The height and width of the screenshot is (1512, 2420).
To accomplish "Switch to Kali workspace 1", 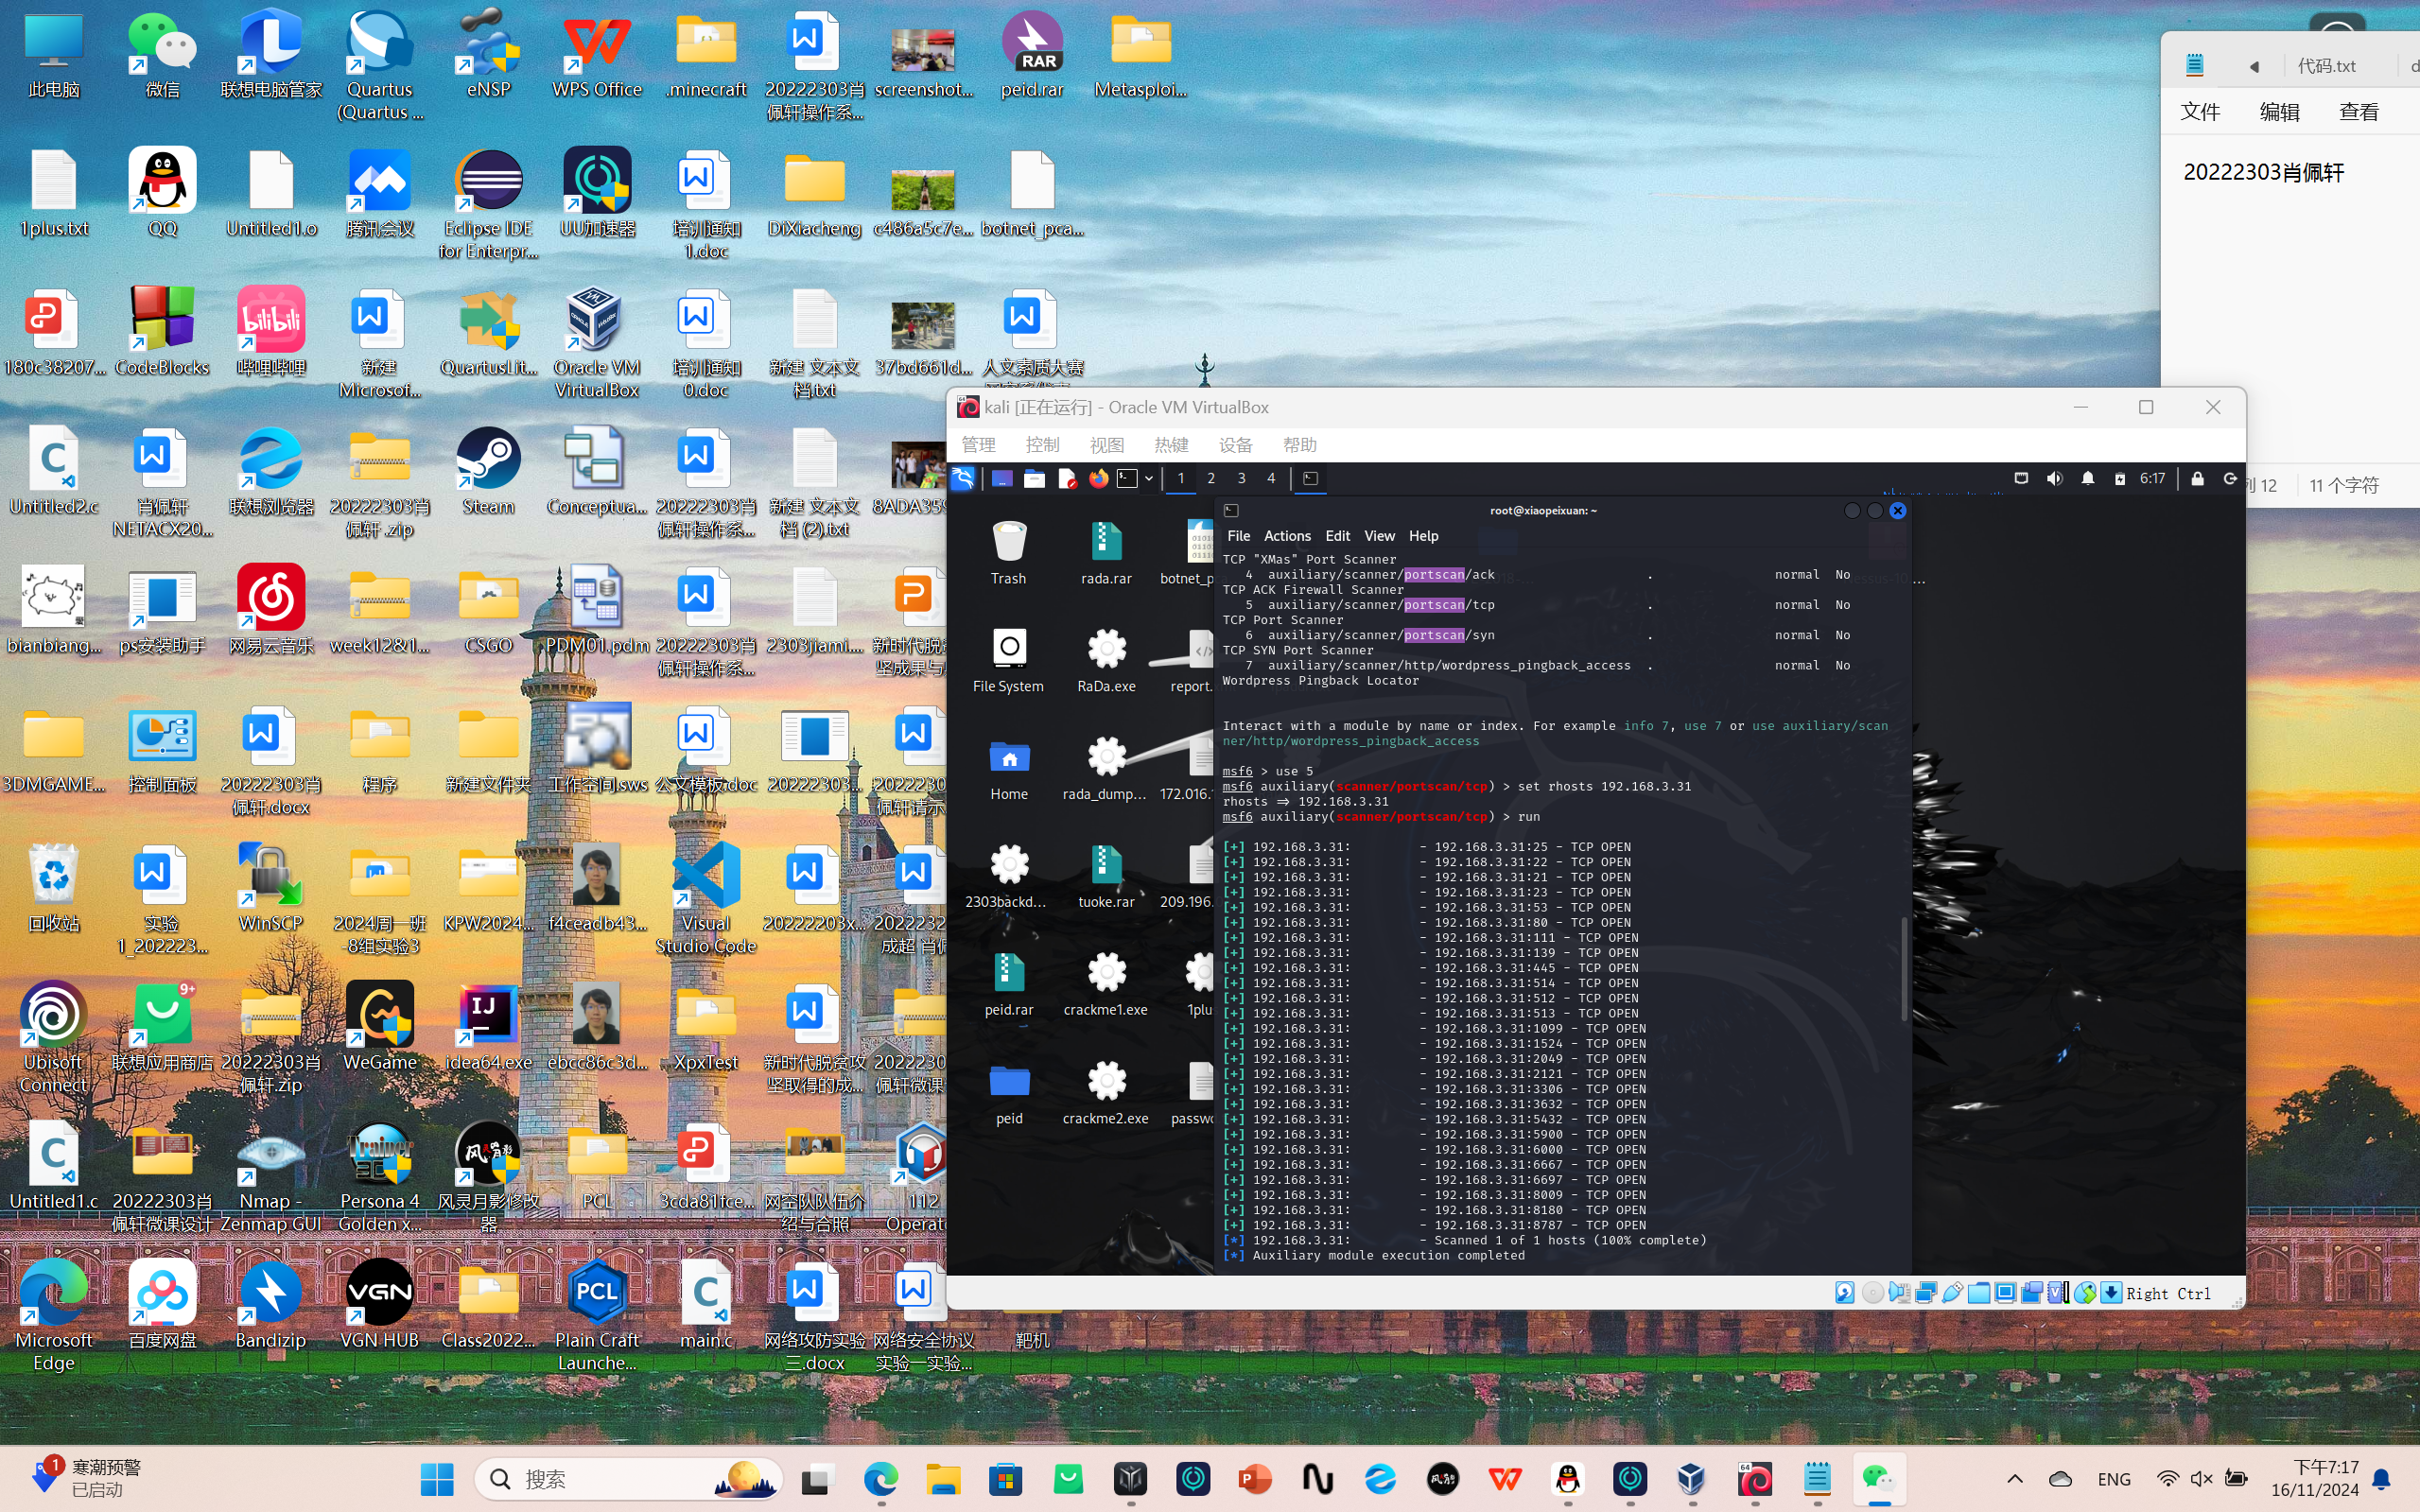I will pos(1180,478).
